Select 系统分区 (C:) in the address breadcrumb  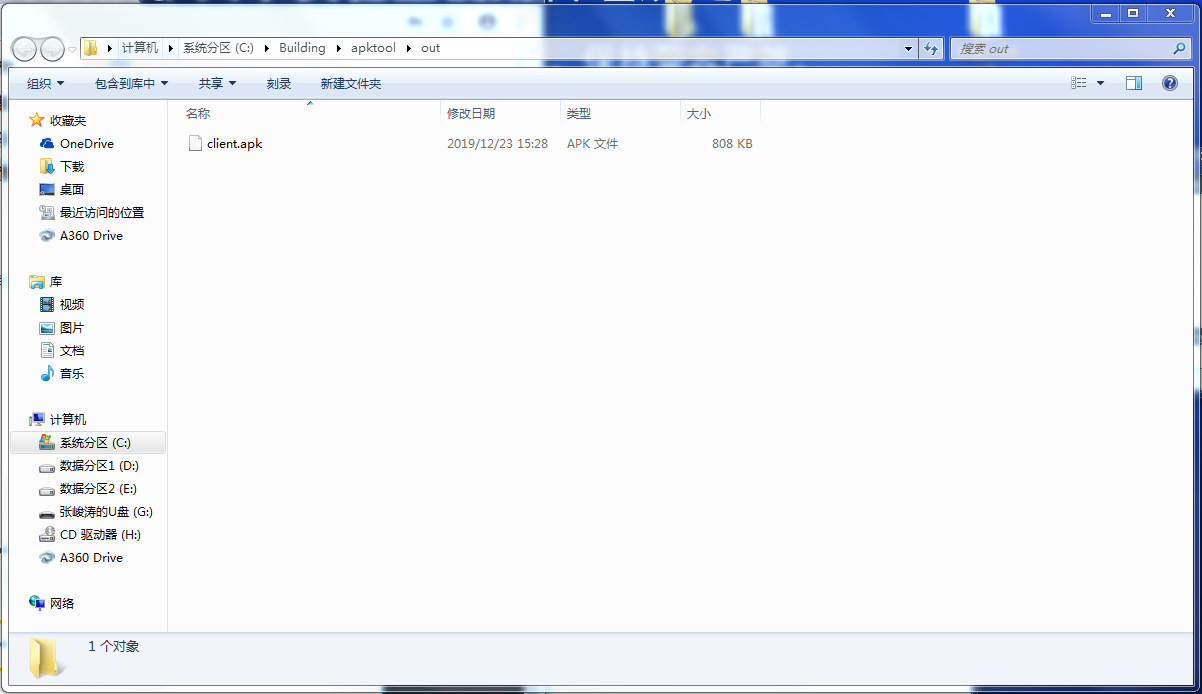216,48
